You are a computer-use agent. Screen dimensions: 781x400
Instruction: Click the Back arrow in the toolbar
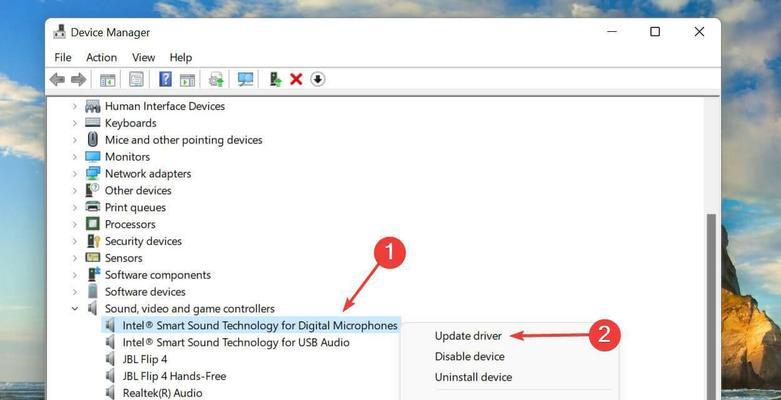click(x=57, y=79)
